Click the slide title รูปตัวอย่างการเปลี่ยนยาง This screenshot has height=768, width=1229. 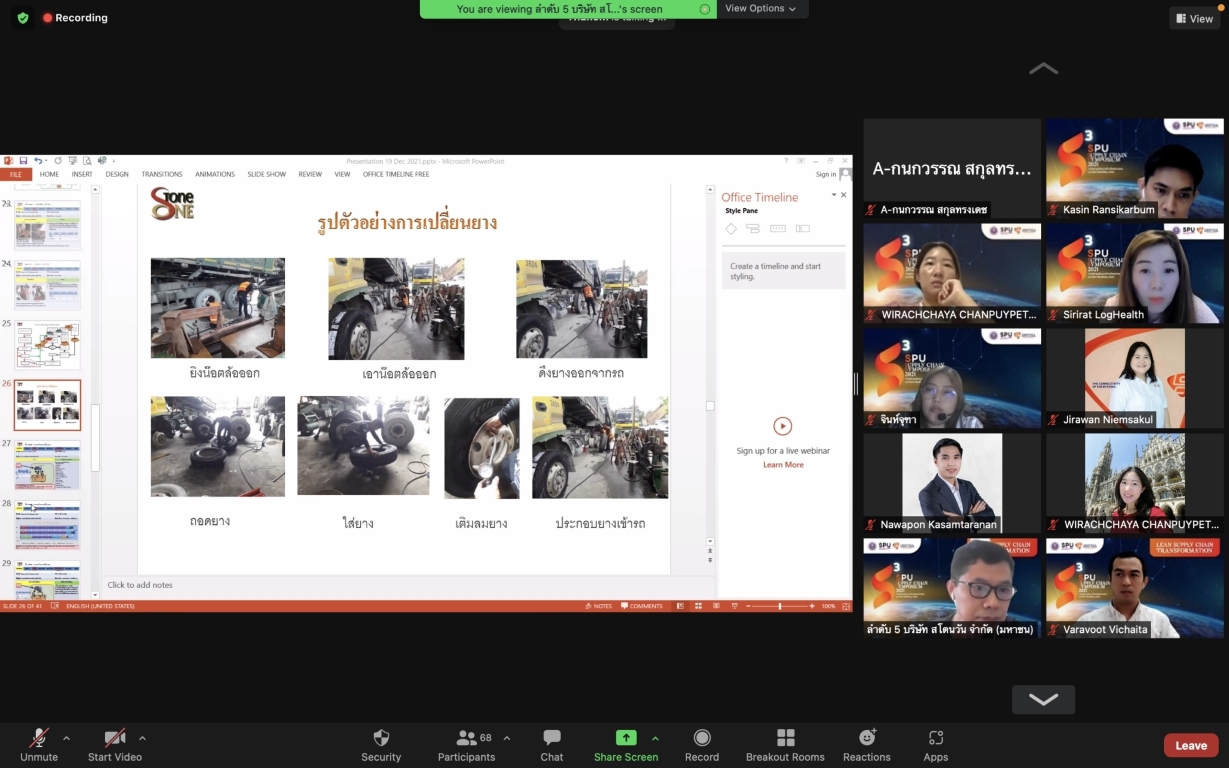(407, 223)
